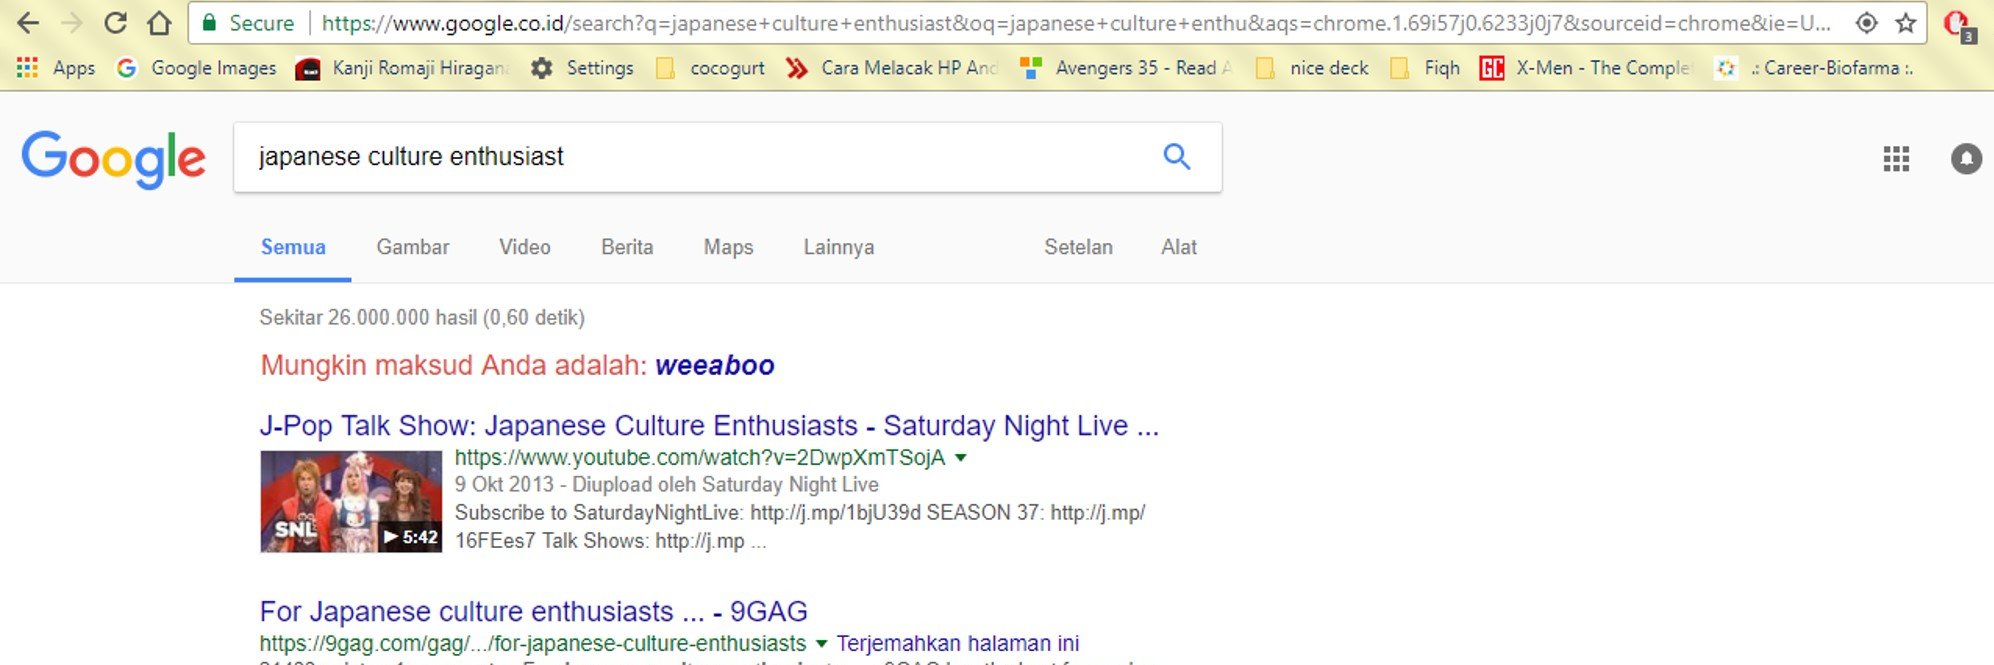The width and height of the screenshot is (1994, 665).
Task: Go back using the browser back arrow
Action: coord(28,23)
